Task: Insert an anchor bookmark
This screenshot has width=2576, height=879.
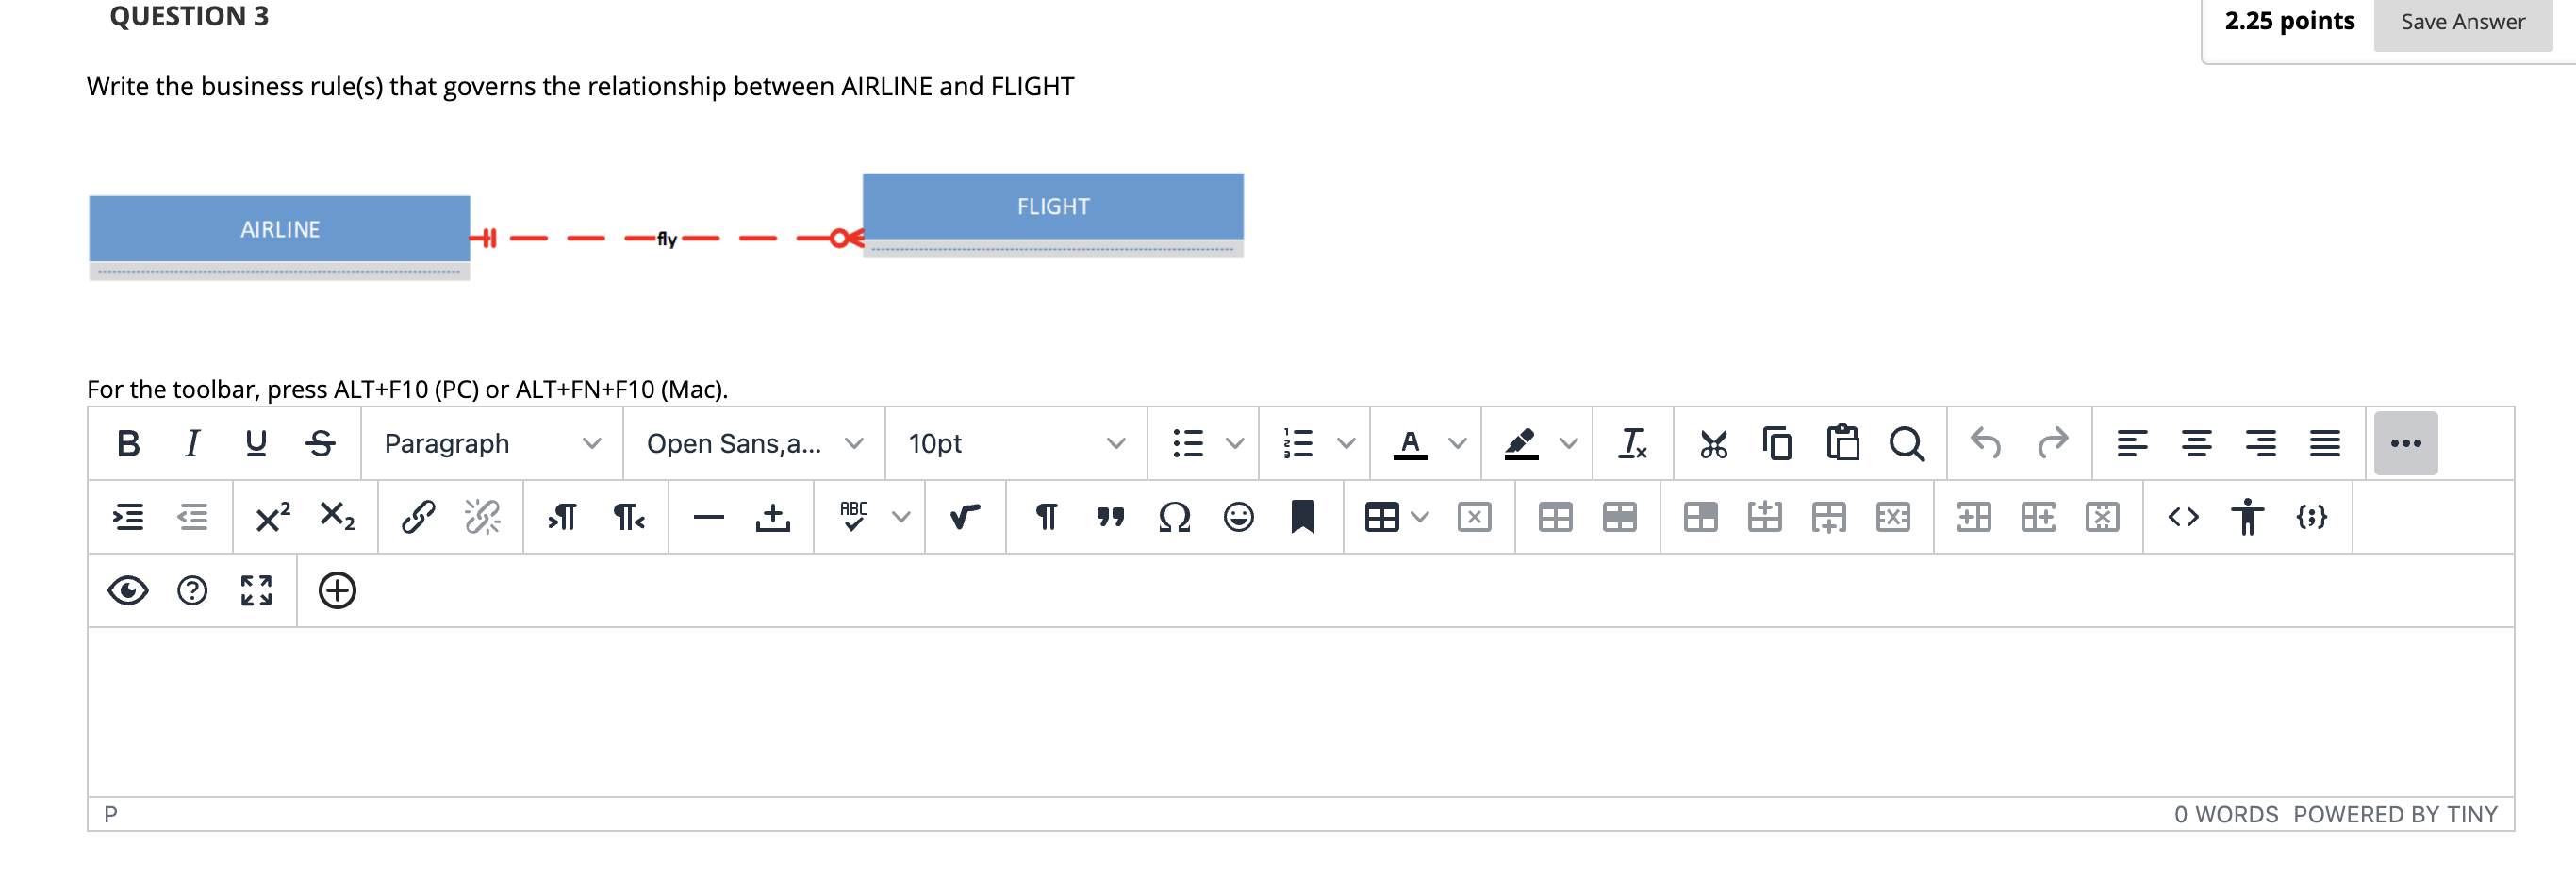Action: pyautogui.click(x=1302, y=517)
